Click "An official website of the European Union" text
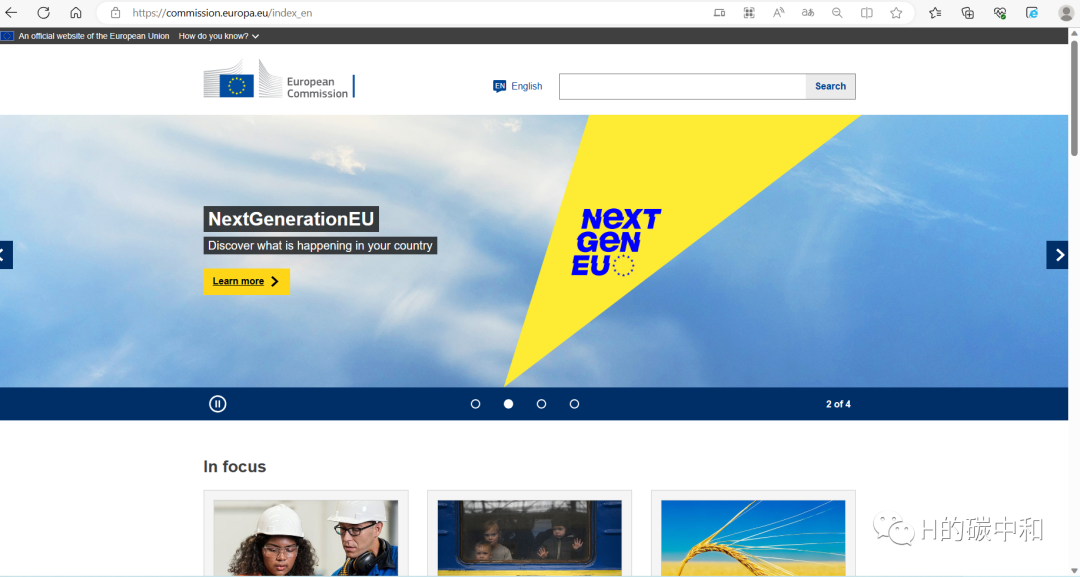Viewport: 1080px width, 577px height. pyautogui.click(x=94, y=36)
